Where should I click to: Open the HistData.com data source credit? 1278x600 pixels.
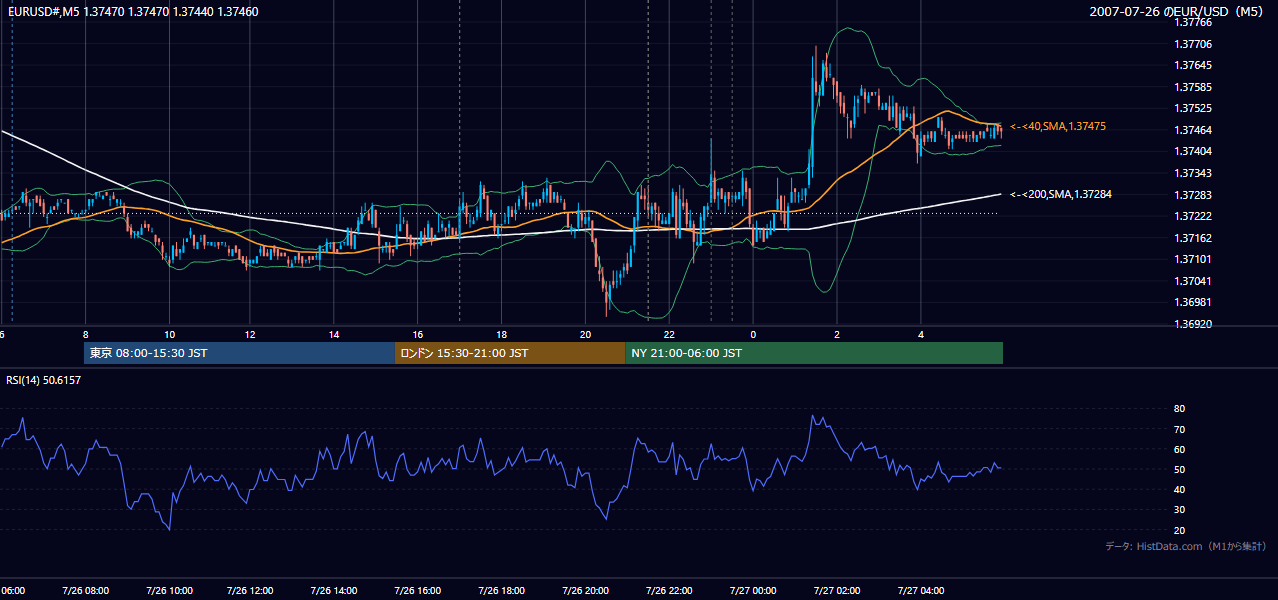[x=1186, y=546]
